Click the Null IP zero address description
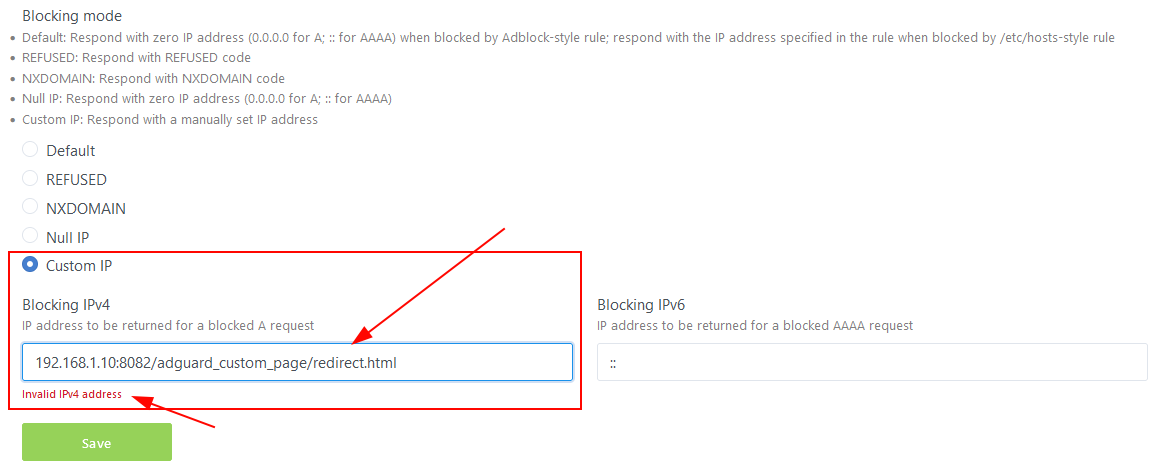 (x=207, y=99)
